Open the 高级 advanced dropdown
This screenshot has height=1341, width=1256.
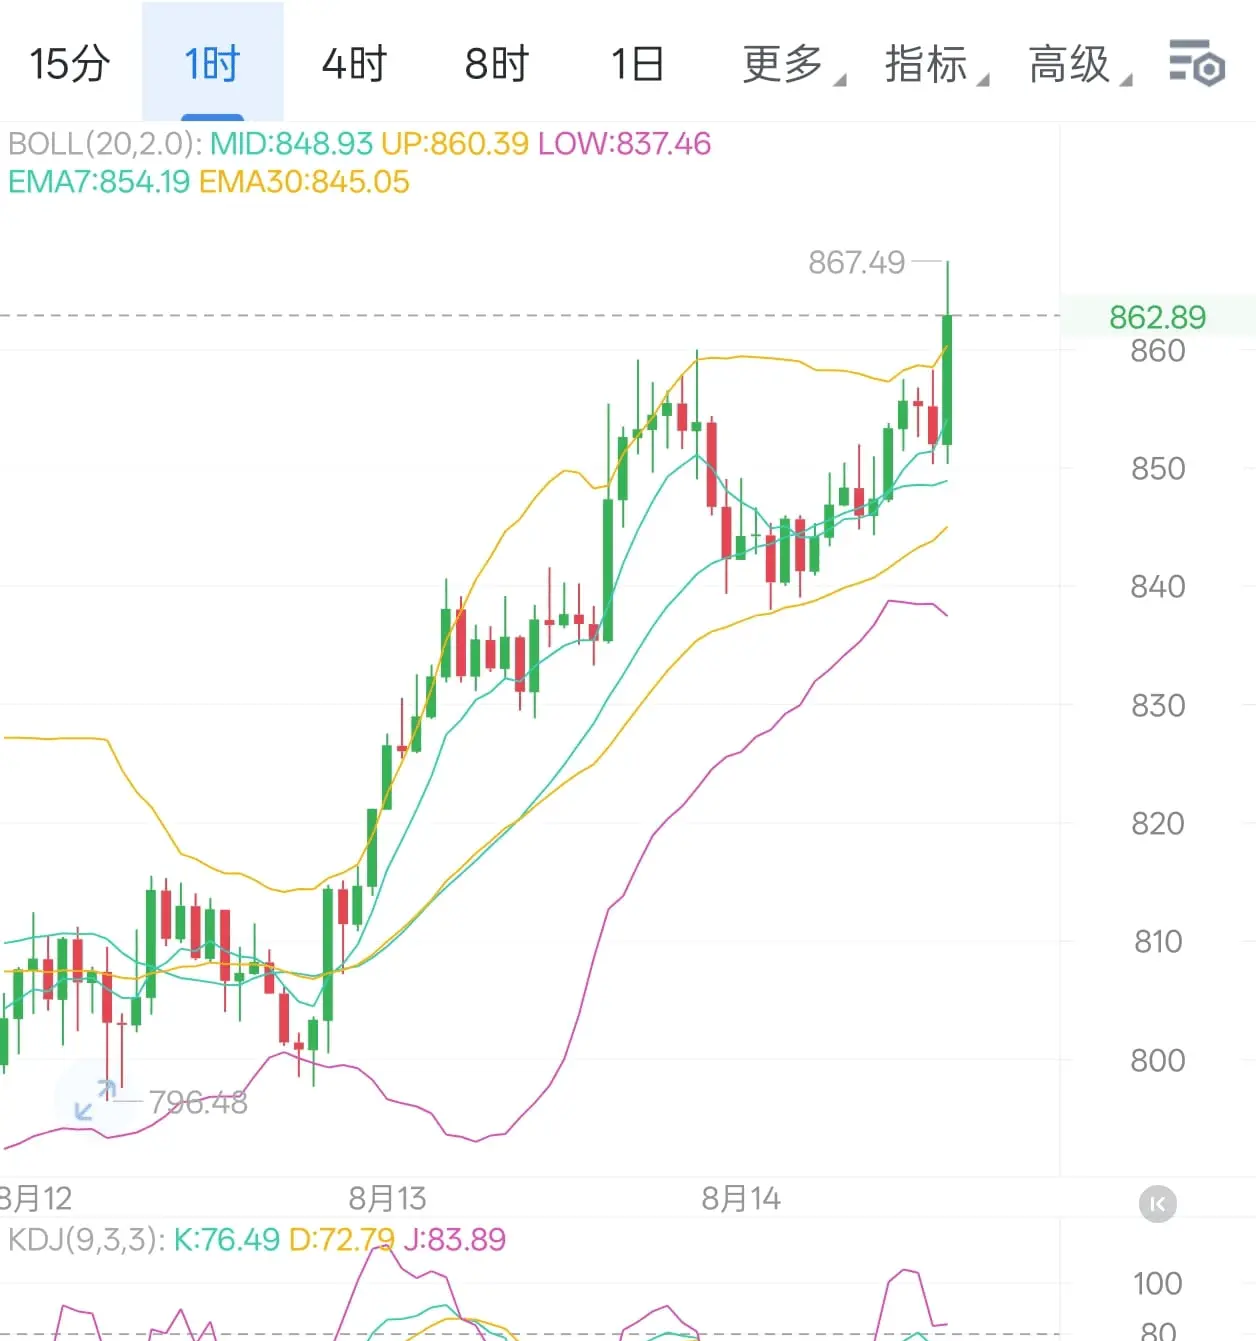1080,64
